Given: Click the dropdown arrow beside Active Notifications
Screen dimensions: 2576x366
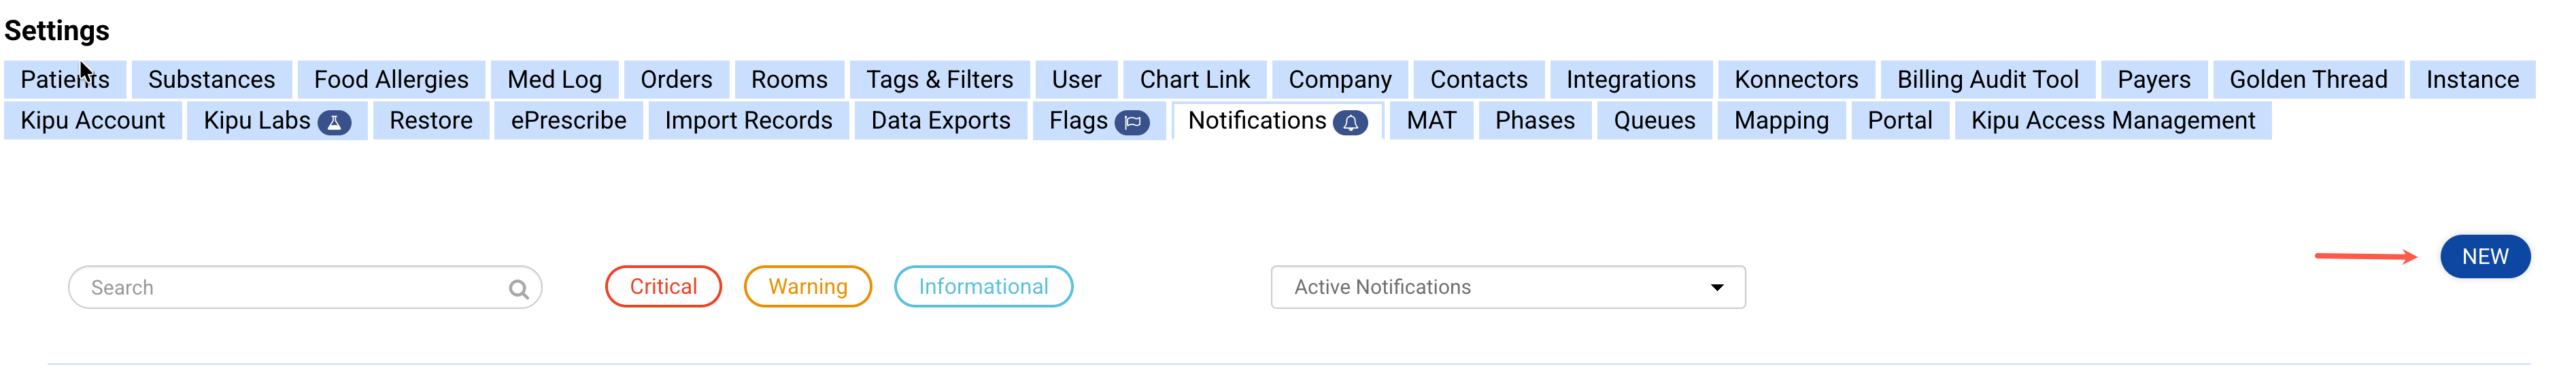Looking at the screenshot, I should point(1717,287).
